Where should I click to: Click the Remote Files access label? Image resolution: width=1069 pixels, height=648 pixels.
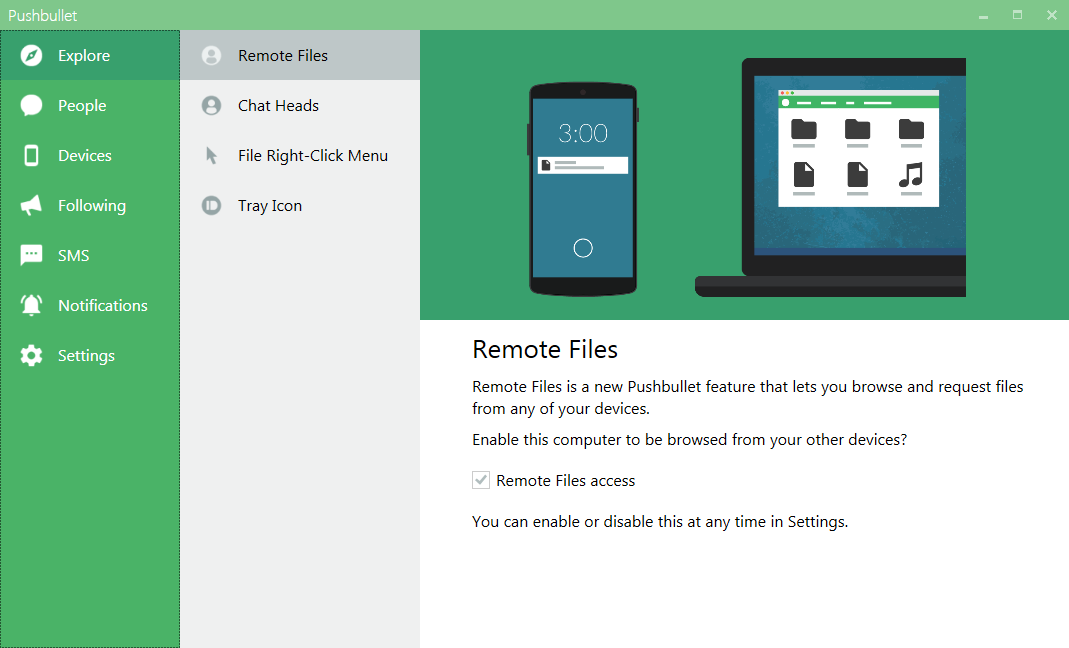coord(565,481)
